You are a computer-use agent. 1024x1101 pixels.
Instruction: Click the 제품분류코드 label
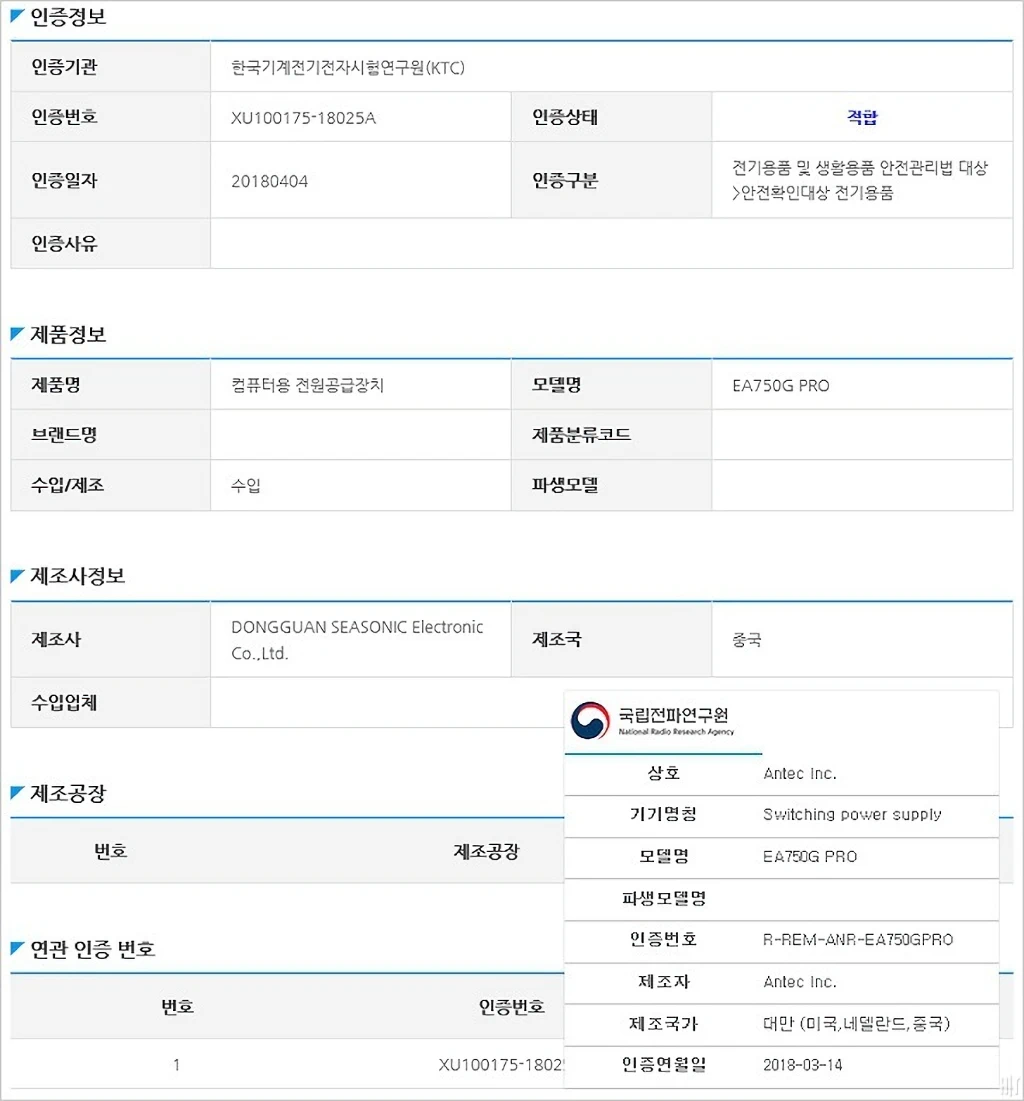[x=581, y=435]
